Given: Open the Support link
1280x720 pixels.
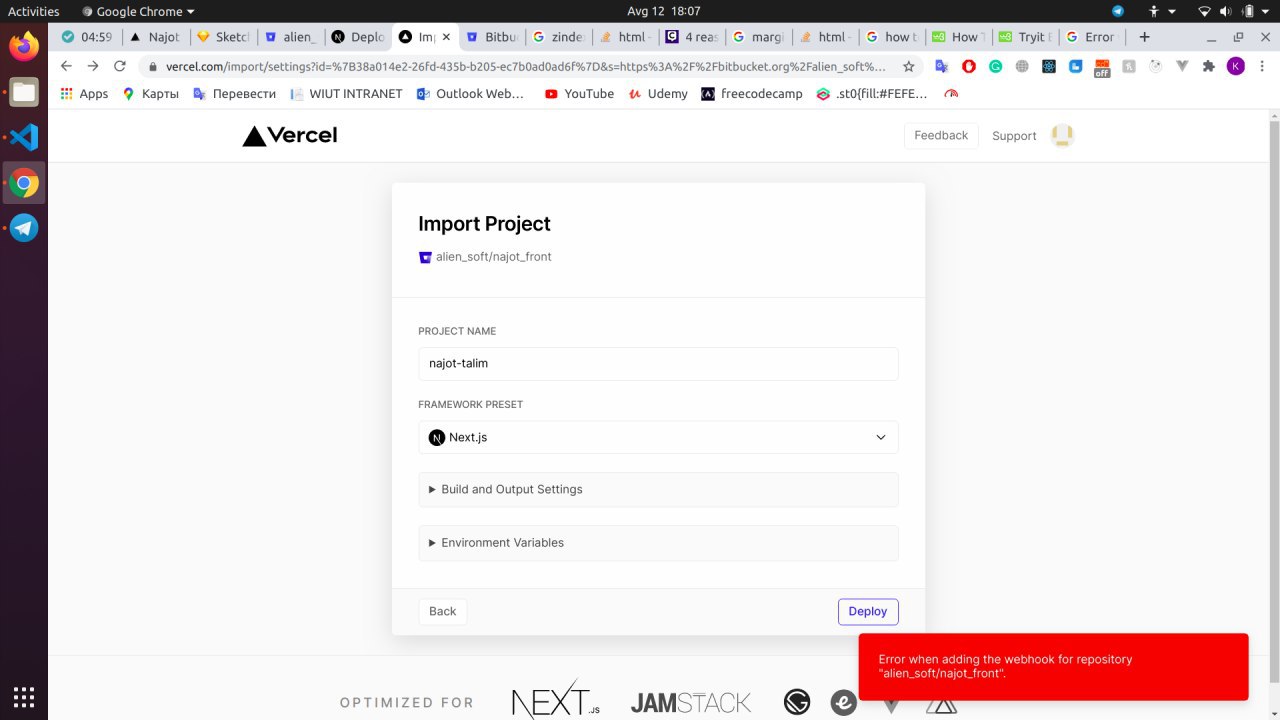Looking at the screenshot, I should click(1014, 136).
